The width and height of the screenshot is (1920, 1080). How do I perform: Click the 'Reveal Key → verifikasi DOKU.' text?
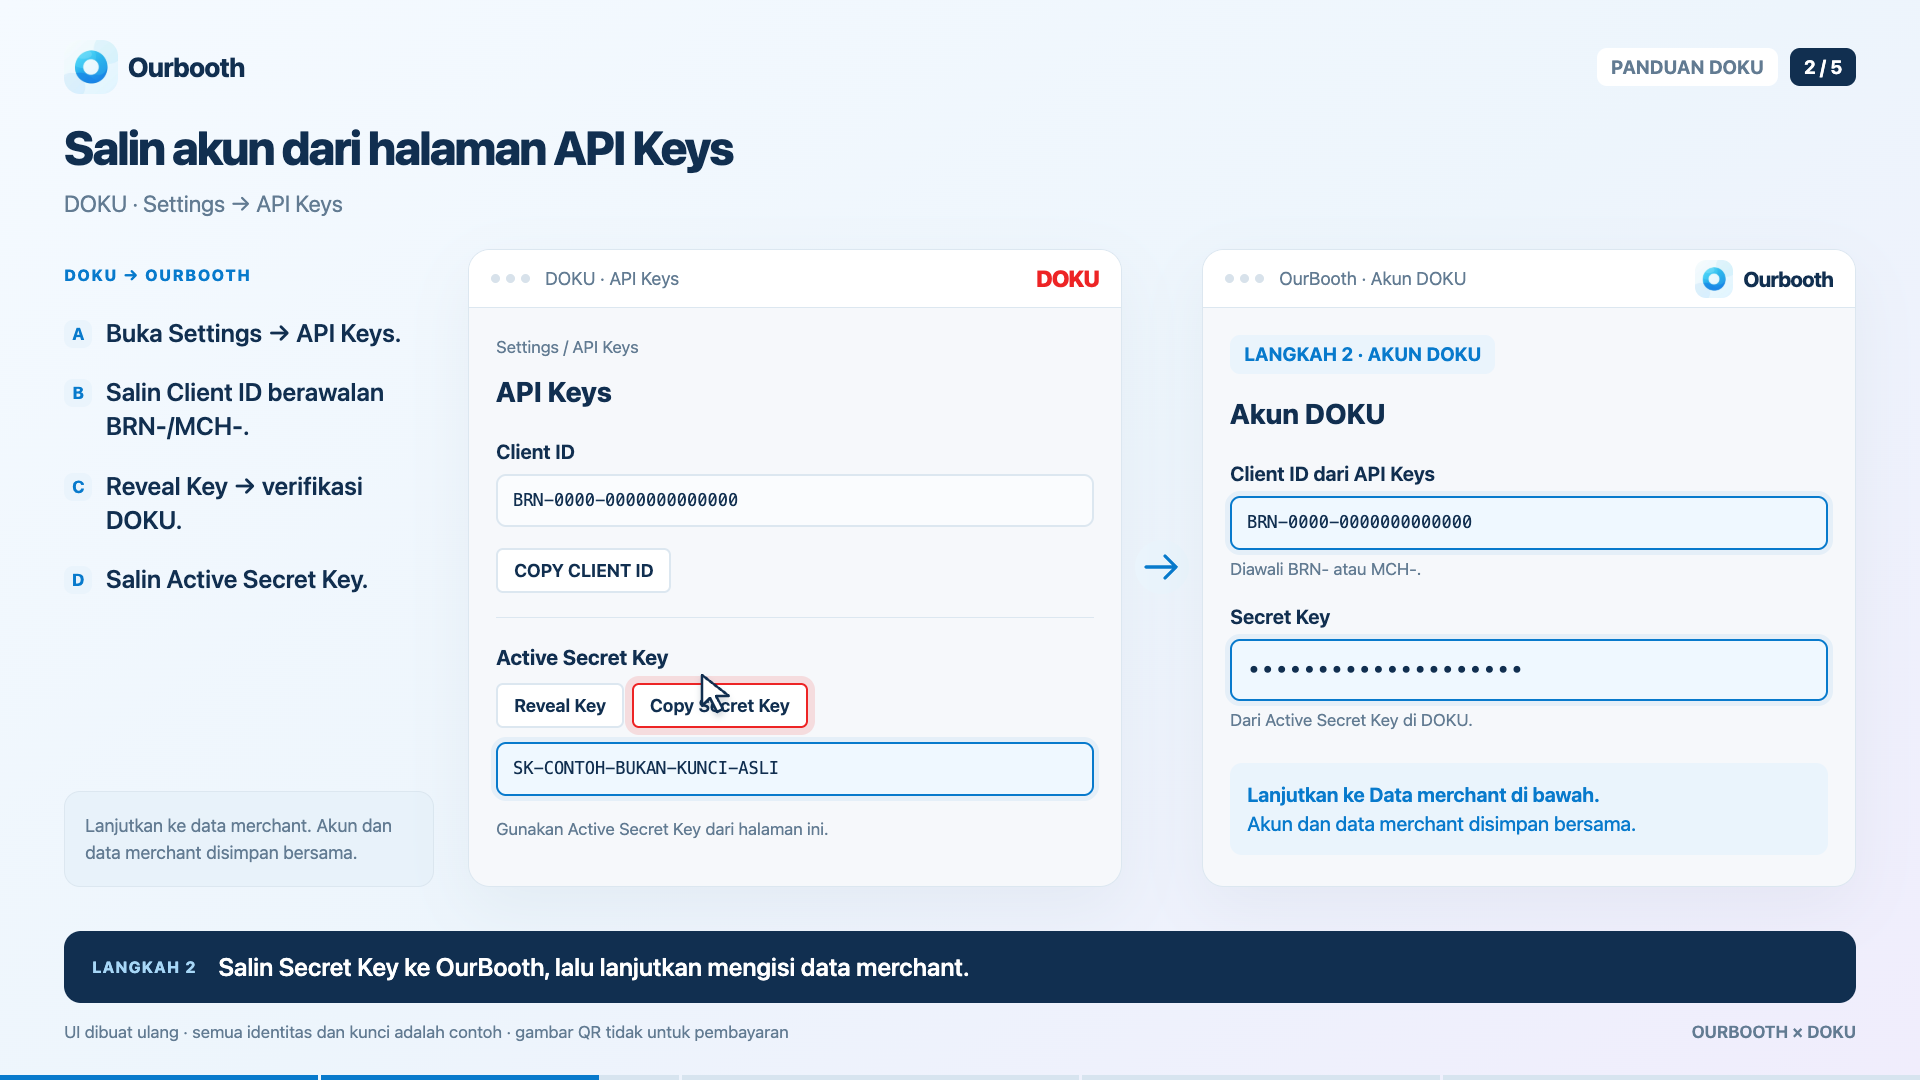(234, 504)
